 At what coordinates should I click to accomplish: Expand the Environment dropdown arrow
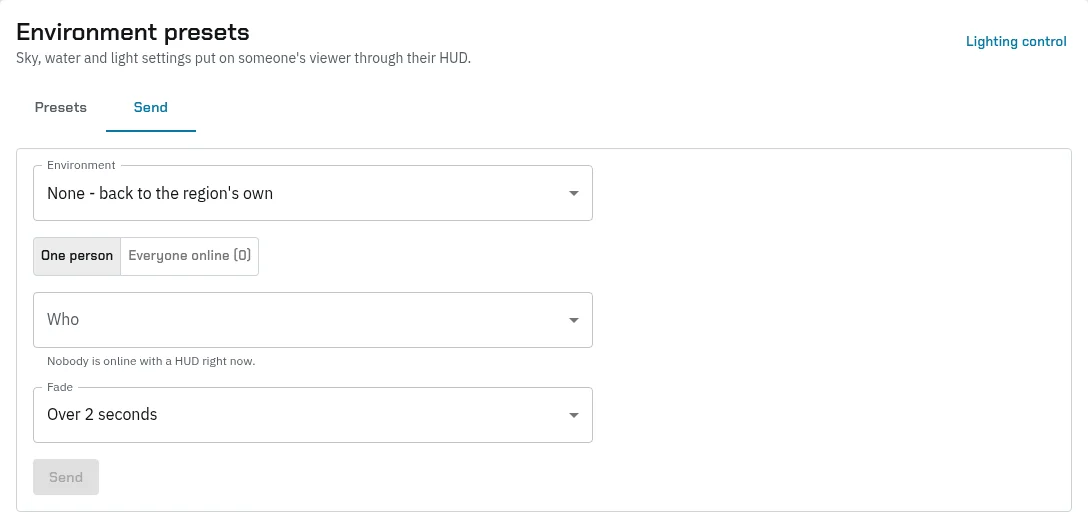(573, 194)
